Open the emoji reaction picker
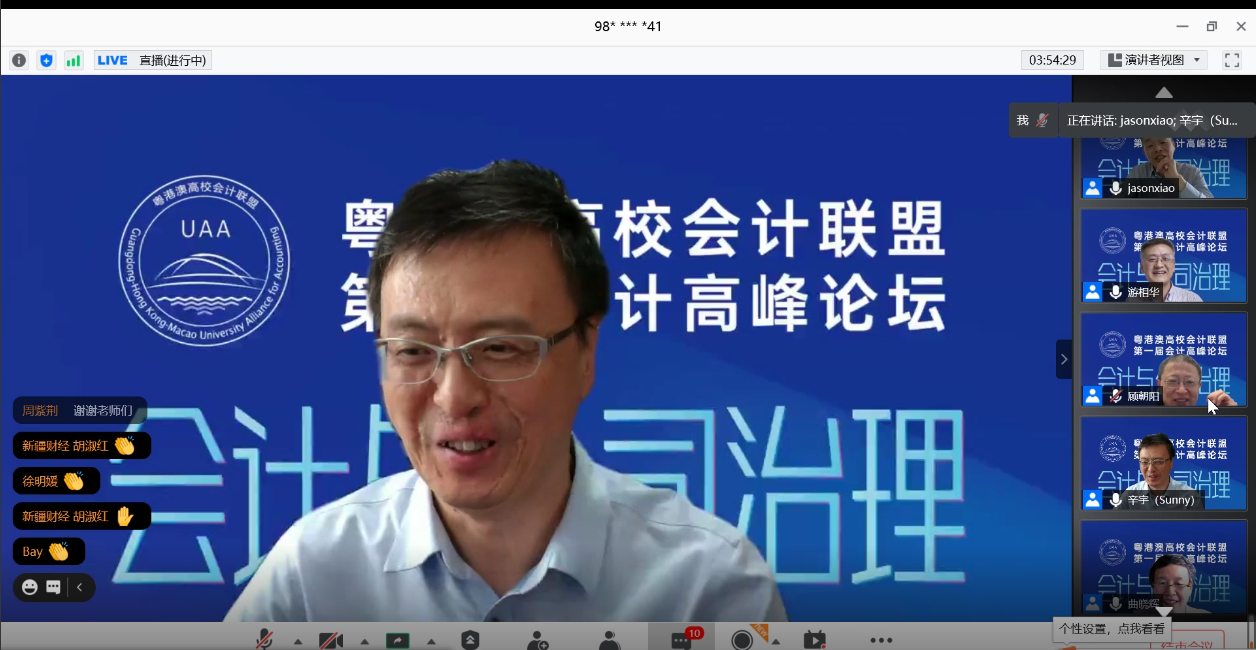Image resolution: width=1256 pixels, height=650 pixels. (x=29, y=587)
